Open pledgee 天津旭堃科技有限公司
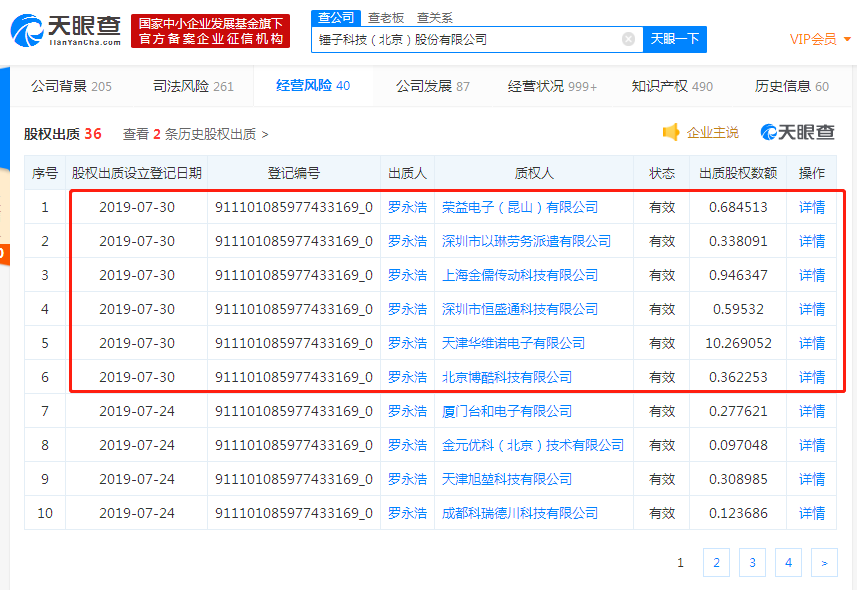Image resolution: width=857 pixels, height=590 pixels. pos(507,479)
